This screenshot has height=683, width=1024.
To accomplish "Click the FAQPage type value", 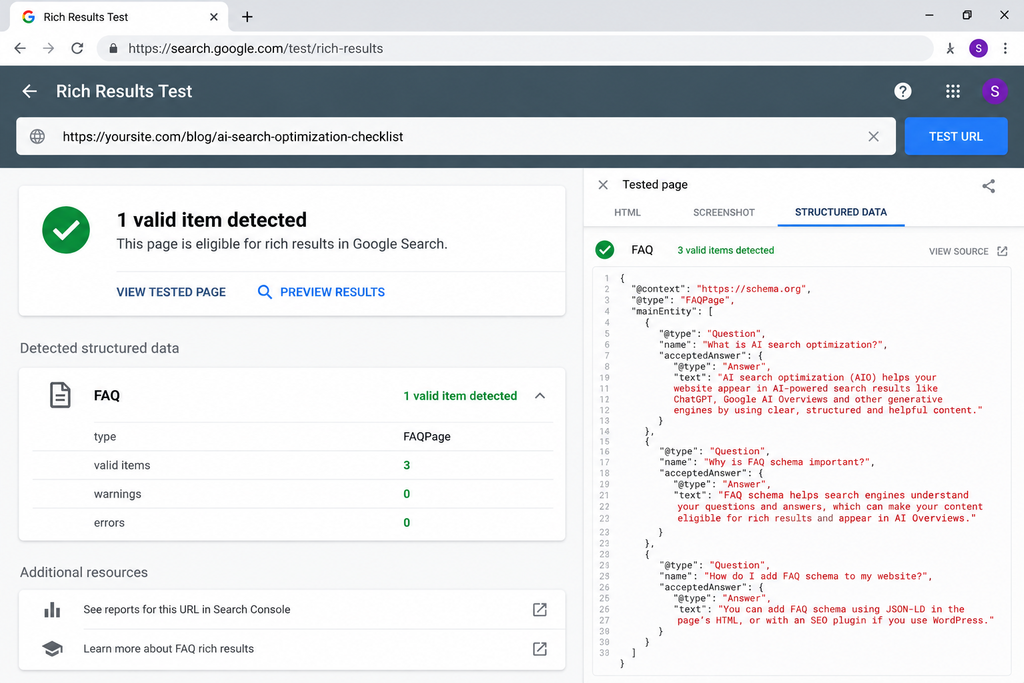I will tap(426, 436).
